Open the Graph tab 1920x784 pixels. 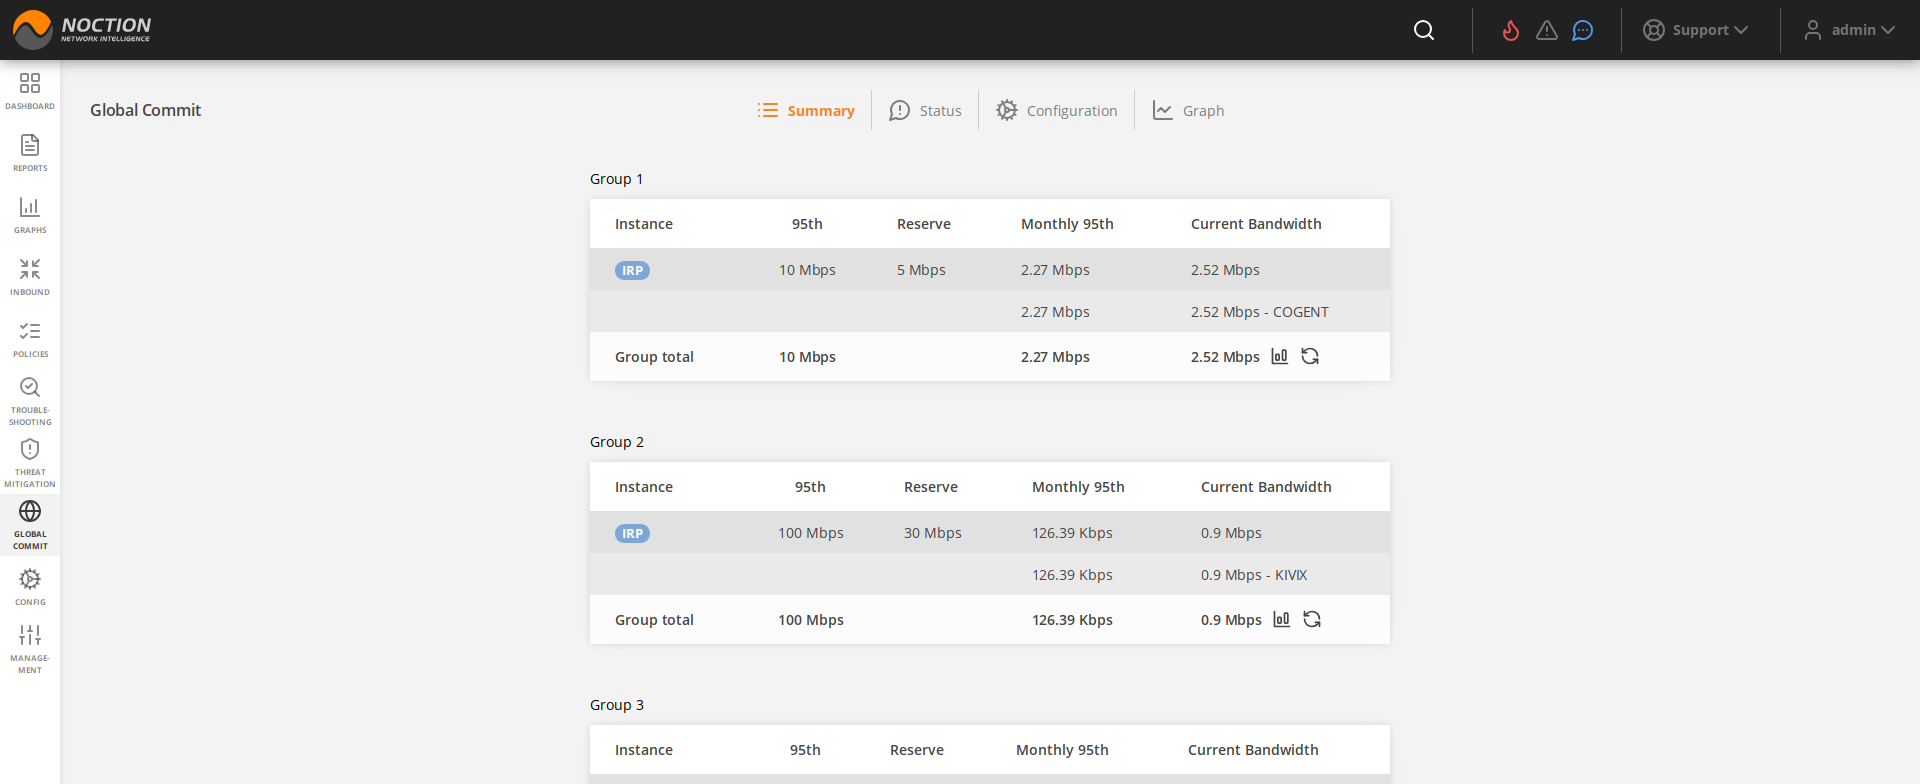click(1189, 110)
